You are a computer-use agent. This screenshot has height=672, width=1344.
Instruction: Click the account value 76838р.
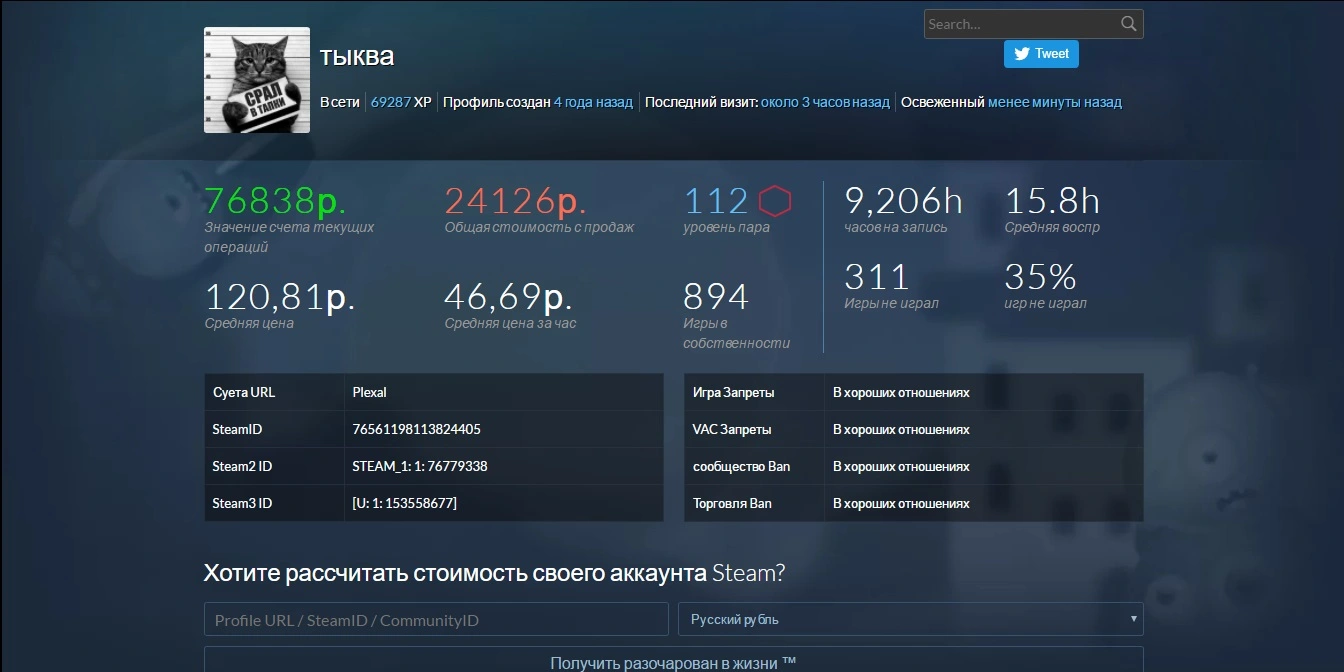(x=275, y=202)
